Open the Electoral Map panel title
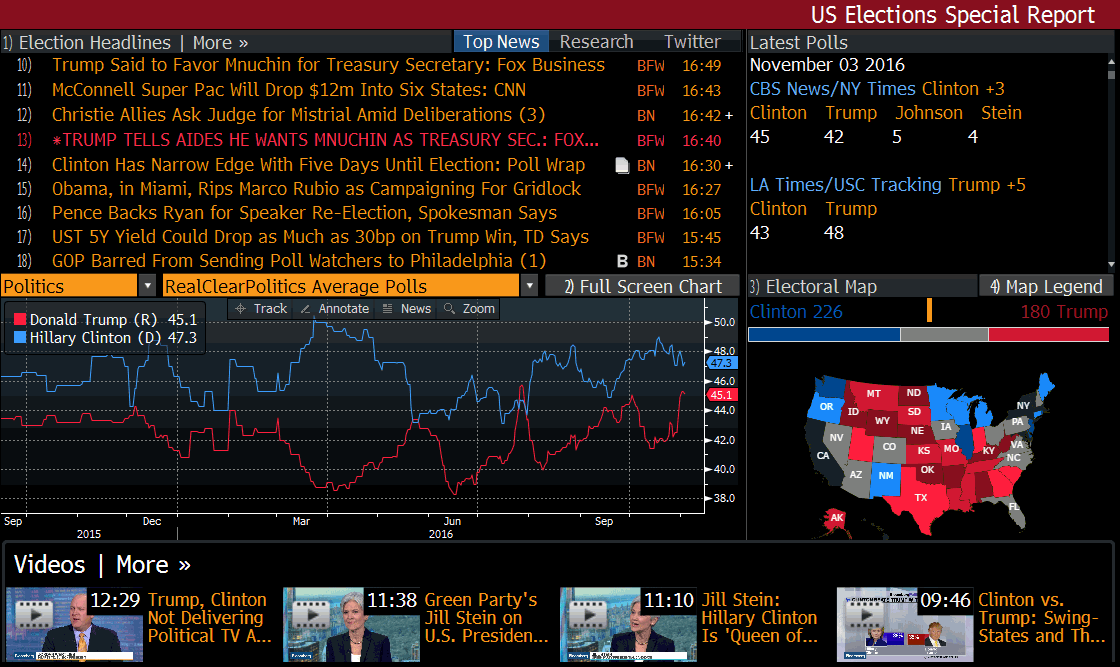 (x=821, y=286)
